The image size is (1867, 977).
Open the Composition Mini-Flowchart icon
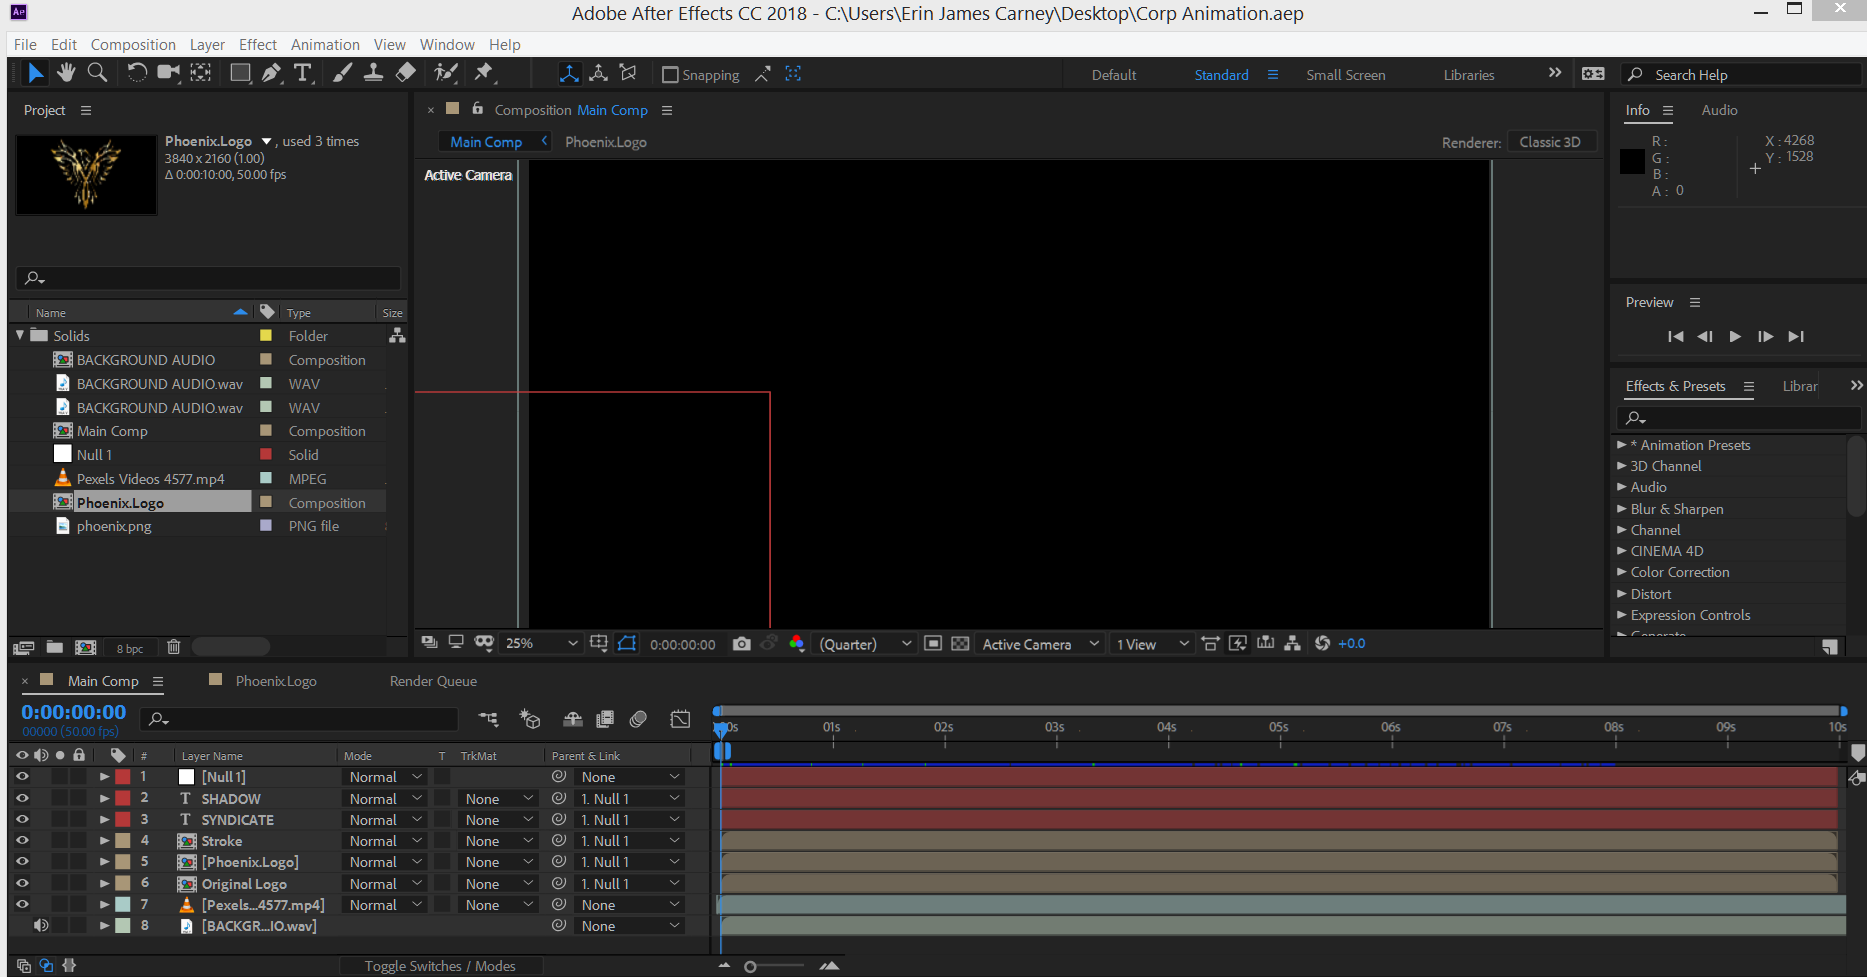[x=488, y=719]
